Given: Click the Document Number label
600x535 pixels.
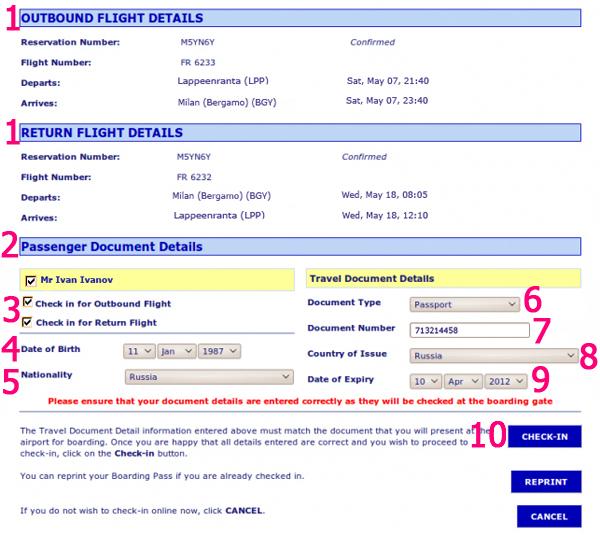Looking at the screenshot, I should (x=351, y=328).
